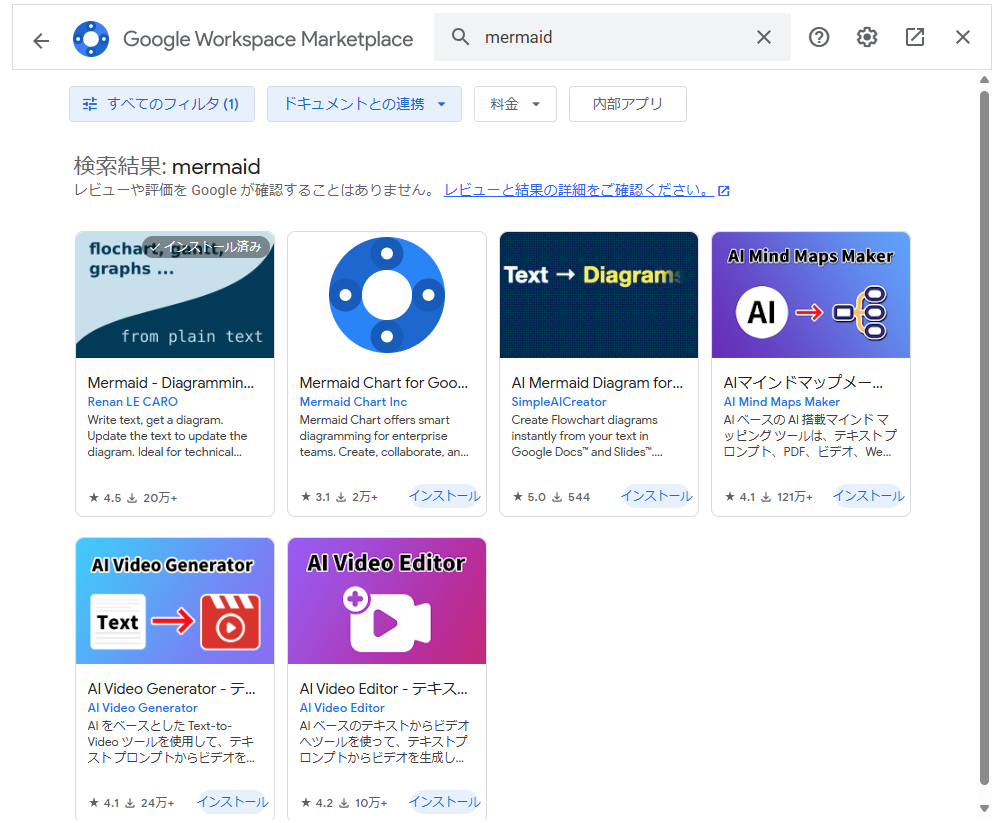Open the すべてのフィルタ (1) filter button
This screenshot has height=823, width=998.
[162, 104]
